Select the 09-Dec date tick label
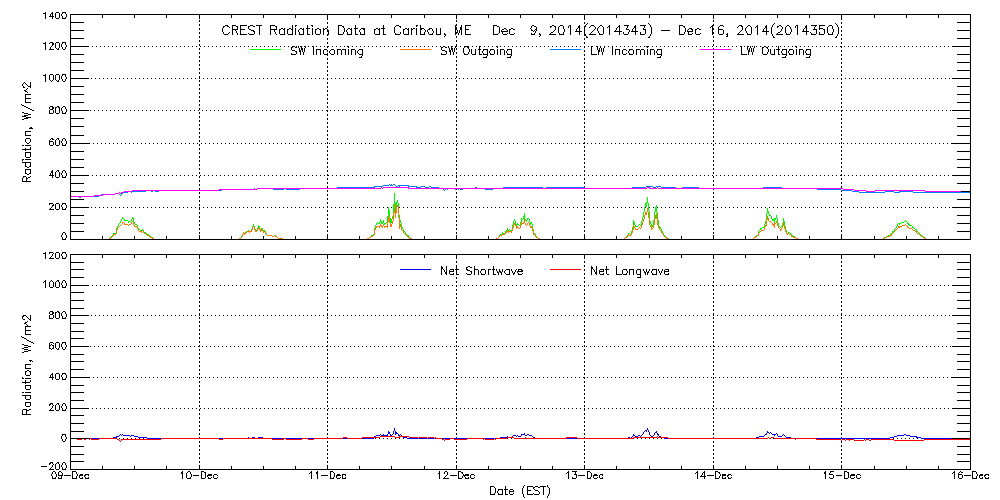Image resolution: width=1000 pixels, height=500 pixels. 73,477
